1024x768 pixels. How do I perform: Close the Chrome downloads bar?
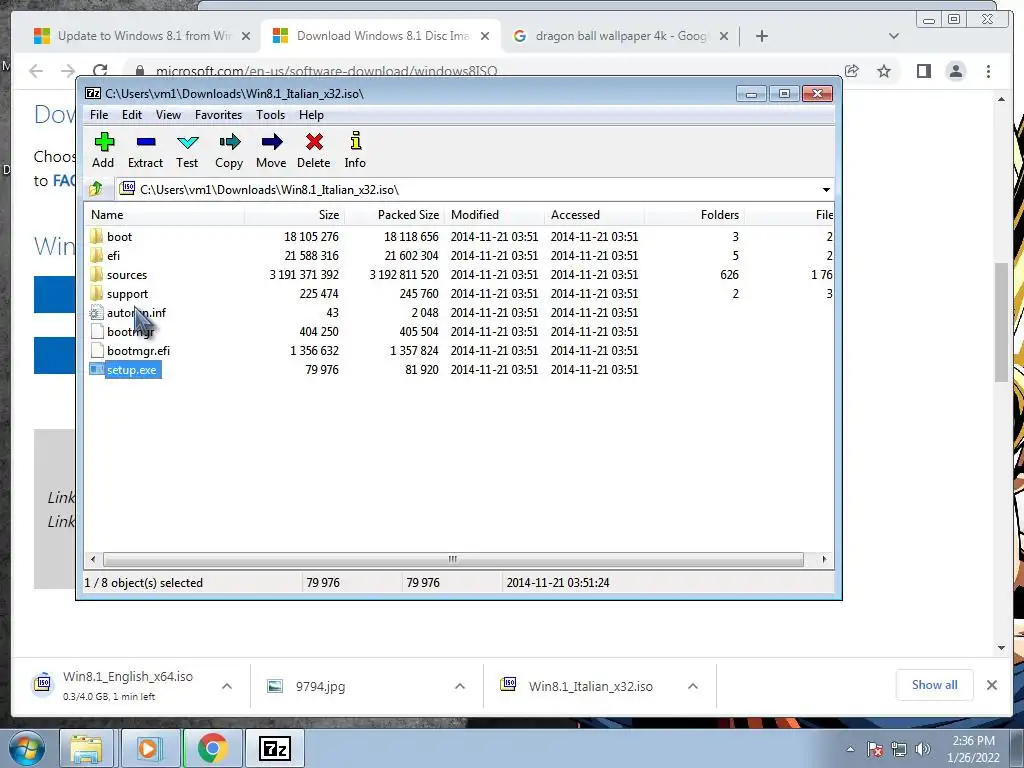click(x=991, y=685)
